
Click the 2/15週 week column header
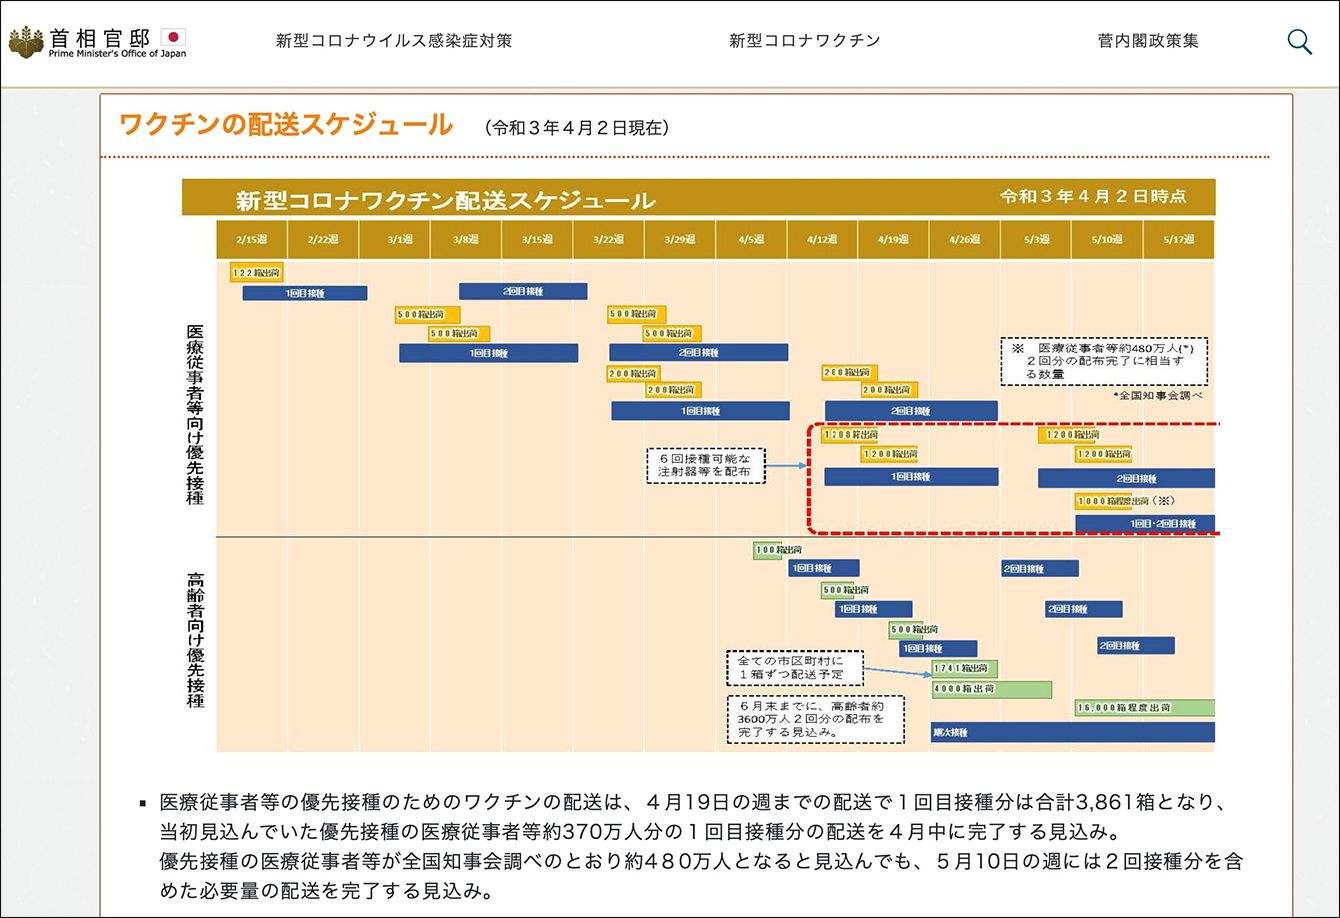pyautogui.click(x=252, y=240)
